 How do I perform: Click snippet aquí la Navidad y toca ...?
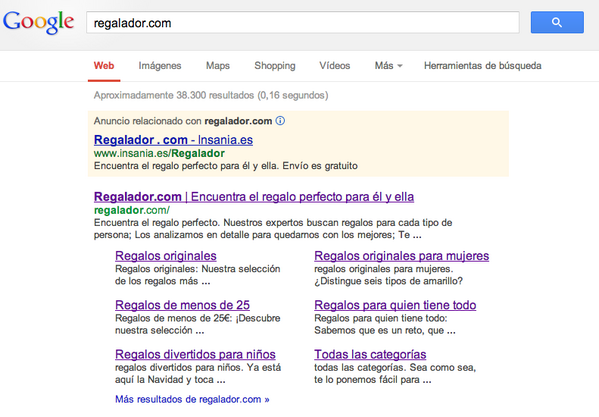pyautogui.click(x=170, y=380)
